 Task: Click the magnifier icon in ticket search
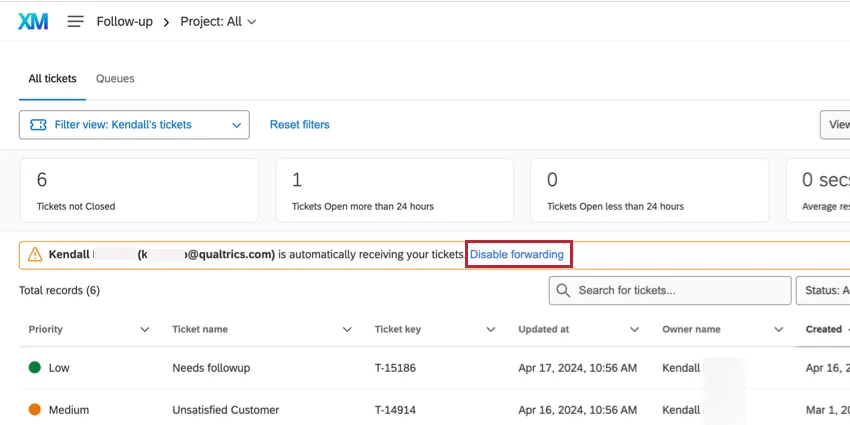point(564,291)
